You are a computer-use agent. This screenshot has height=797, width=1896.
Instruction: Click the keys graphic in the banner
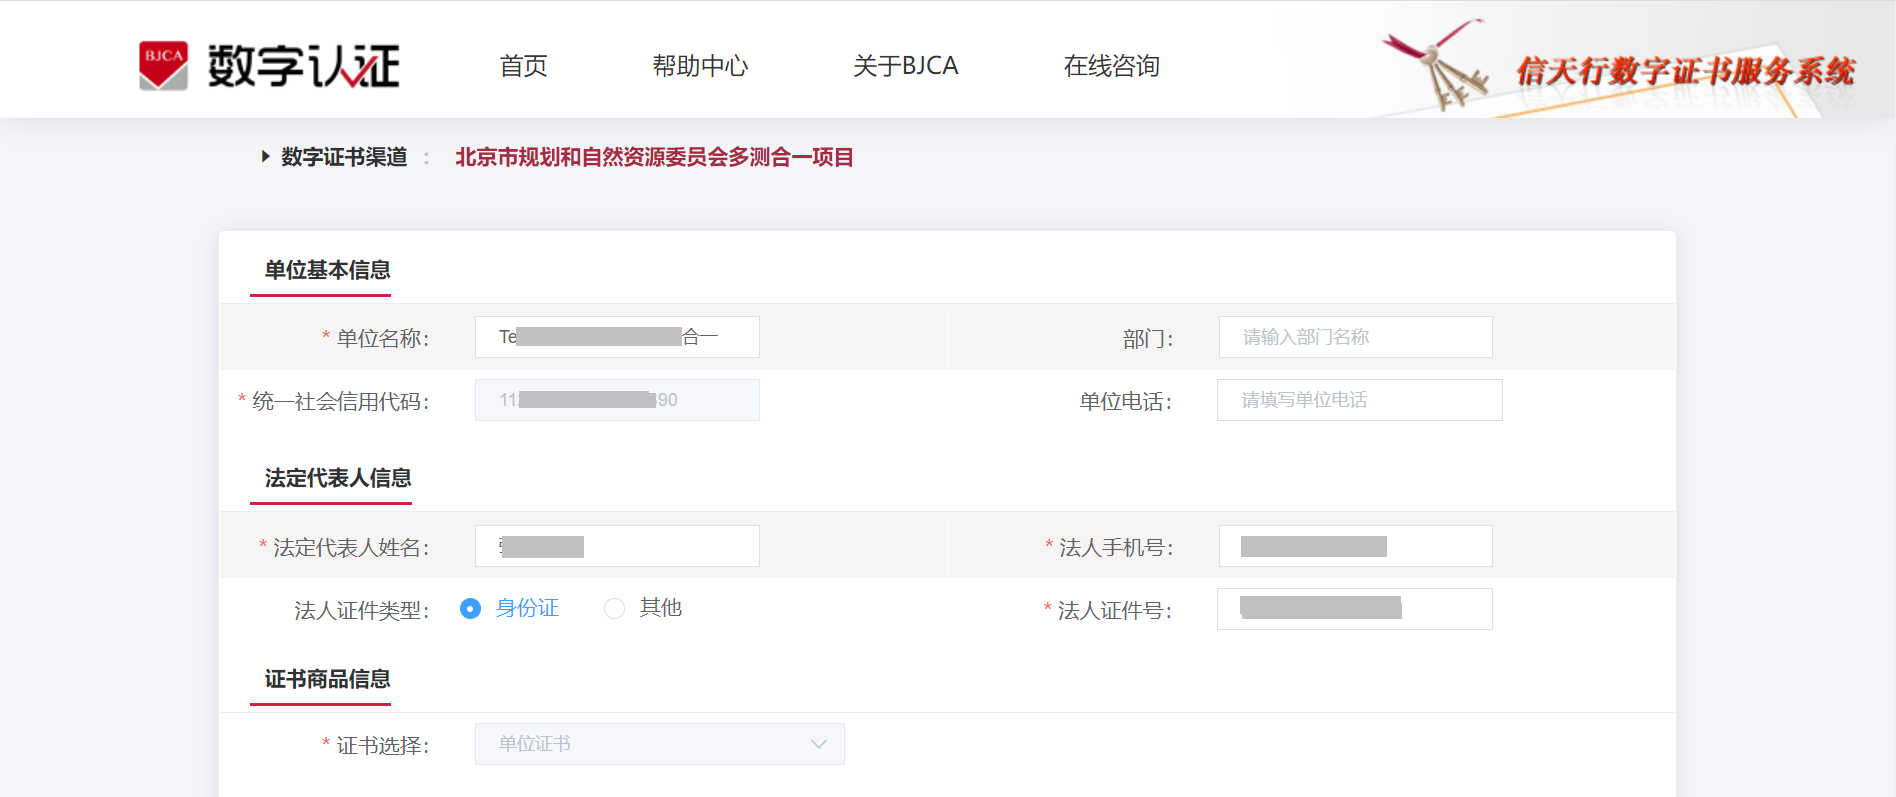click(1436, 64)
